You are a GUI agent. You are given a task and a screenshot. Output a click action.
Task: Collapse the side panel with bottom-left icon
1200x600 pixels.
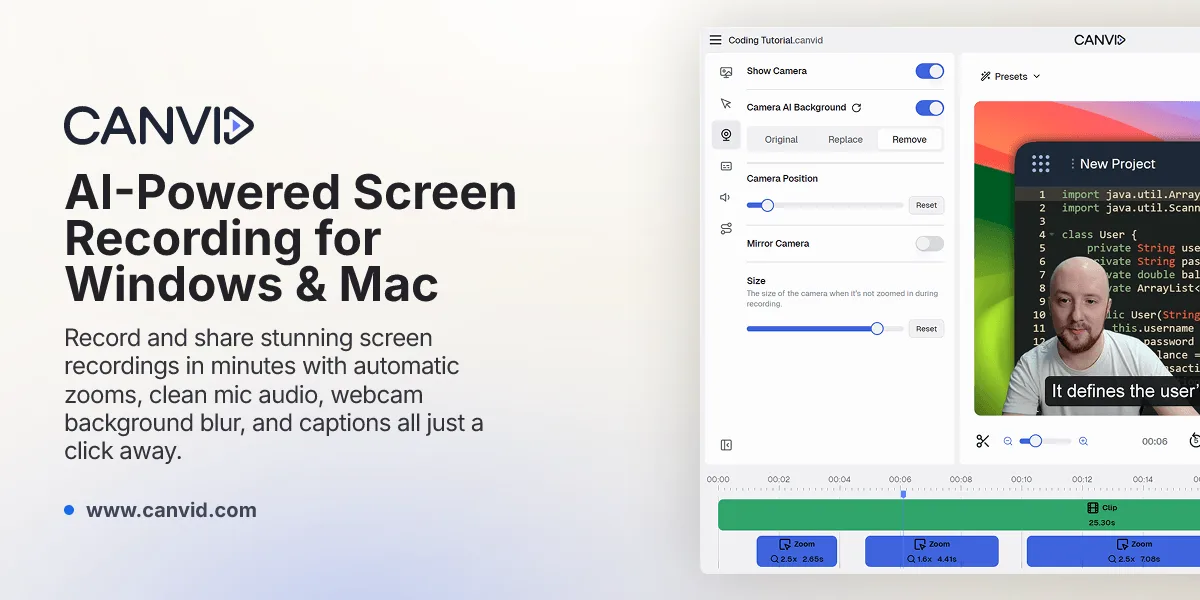tap(726, 445)
